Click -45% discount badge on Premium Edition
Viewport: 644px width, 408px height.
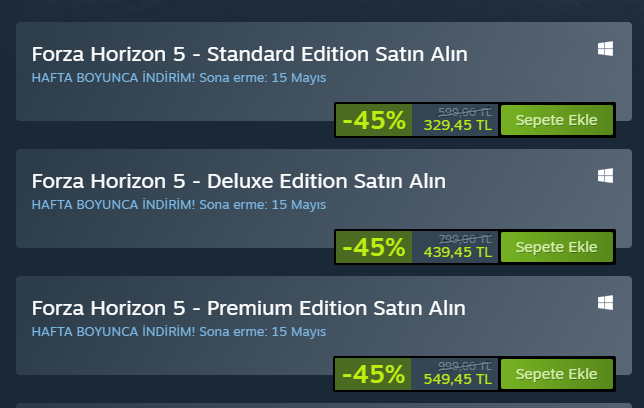tap(373, 374)
